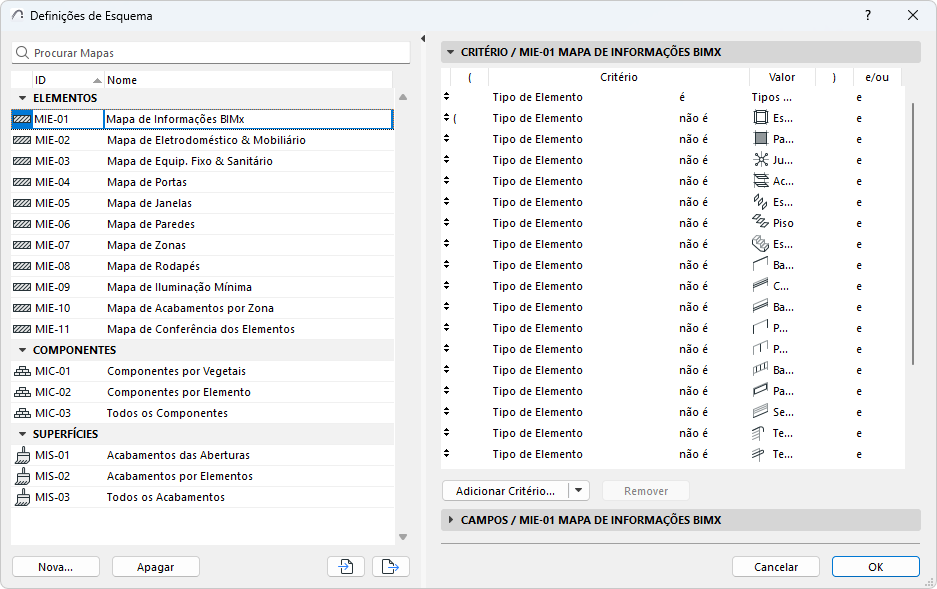Click the Procurar Mapas search field
Image resolution: width=937 pixels, height=589 pixels.
[x=211, y=53]
